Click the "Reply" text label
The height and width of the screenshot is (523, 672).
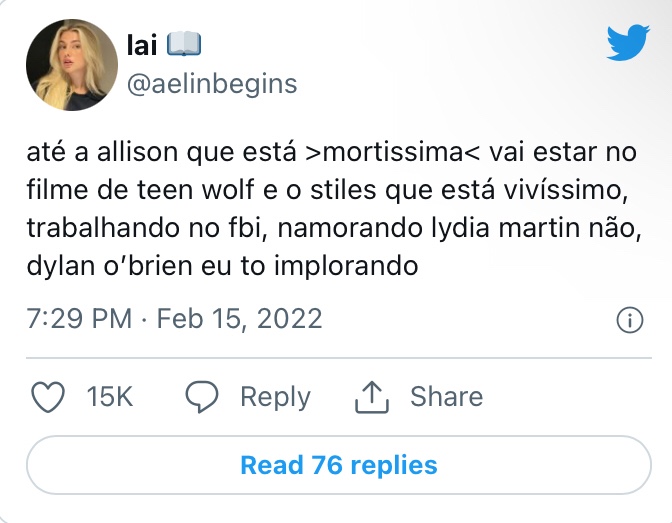(x=275, y=397)
